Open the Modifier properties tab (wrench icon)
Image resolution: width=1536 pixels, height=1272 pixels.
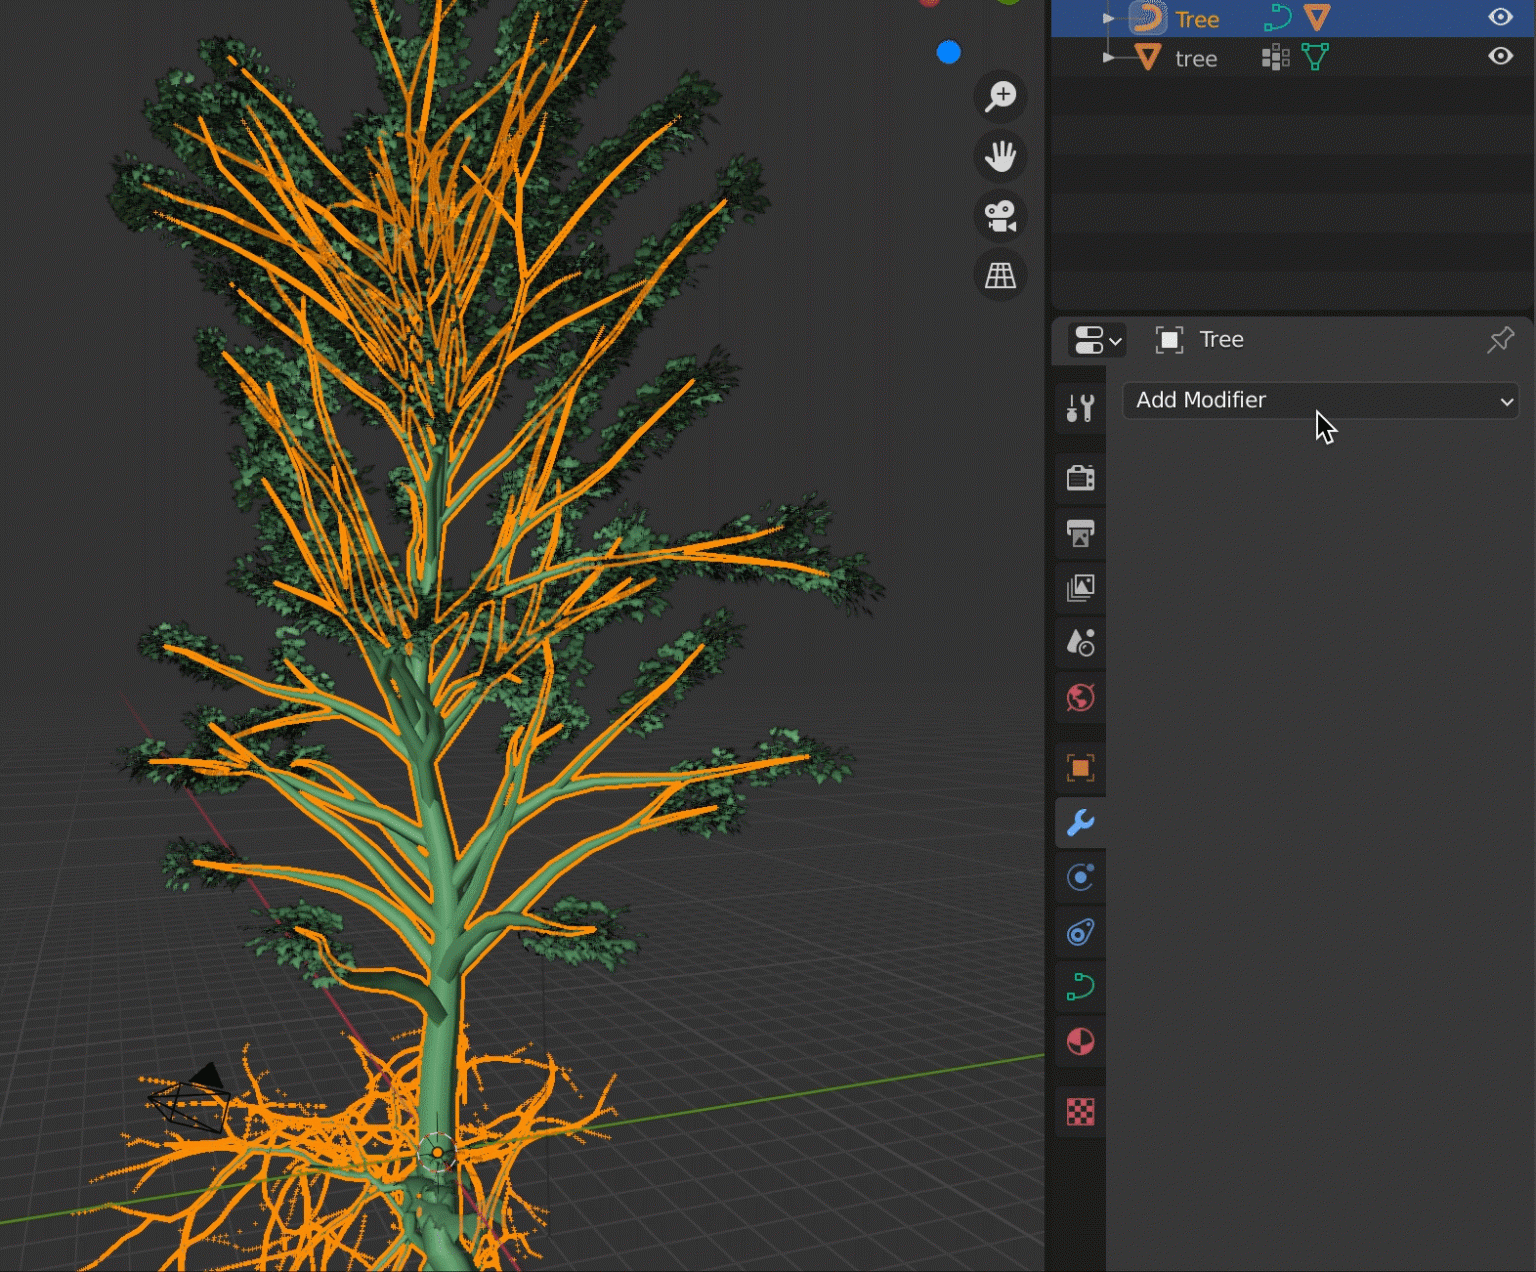click(x=1081, y=823)
